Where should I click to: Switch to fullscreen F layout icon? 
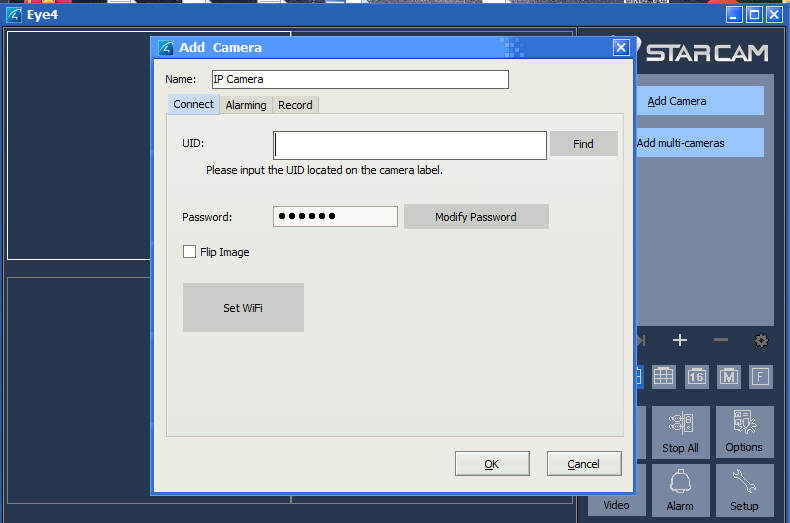[x=760, y=376]
